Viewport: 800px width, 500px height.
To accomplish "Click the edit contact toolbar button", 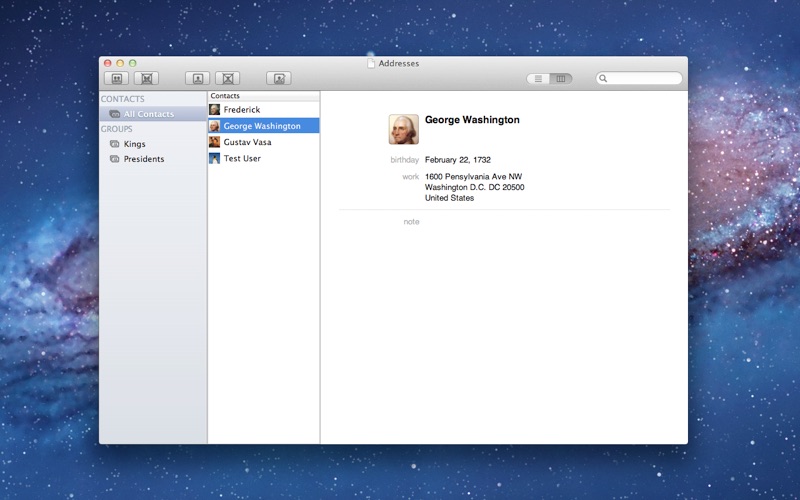I will tap(279, 78).
